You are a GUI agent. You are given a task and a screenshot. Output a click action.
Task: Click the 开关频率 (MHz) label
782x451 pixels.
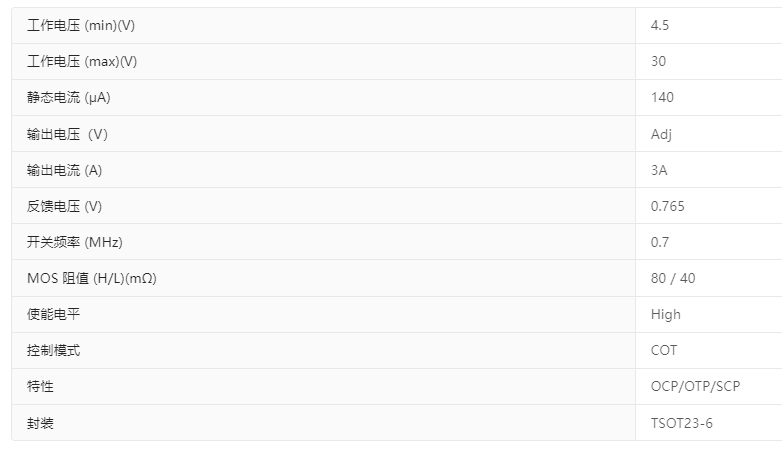pos(75,242)
